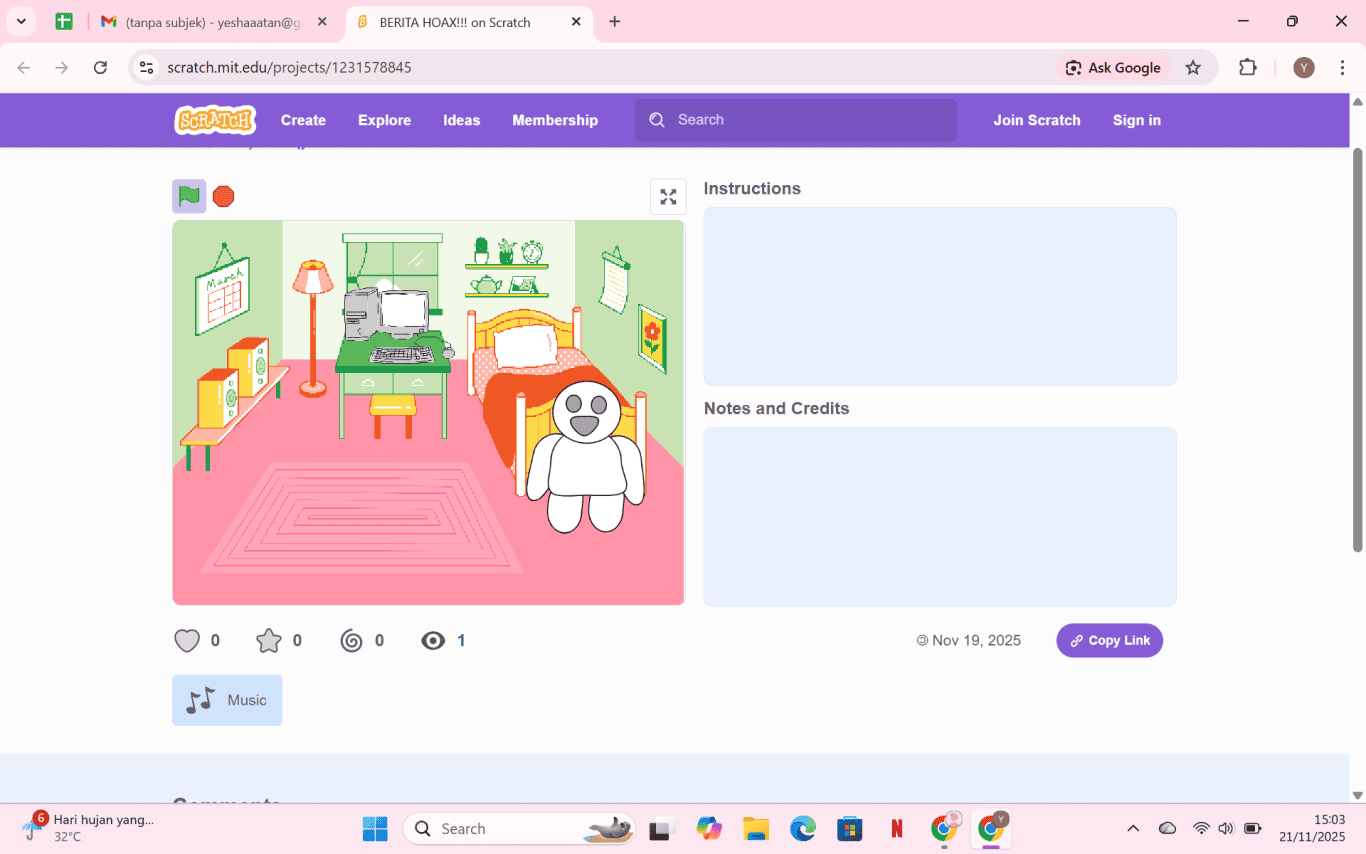
Task: Open Chrome three-dot menu
Action: [1342, 68]
